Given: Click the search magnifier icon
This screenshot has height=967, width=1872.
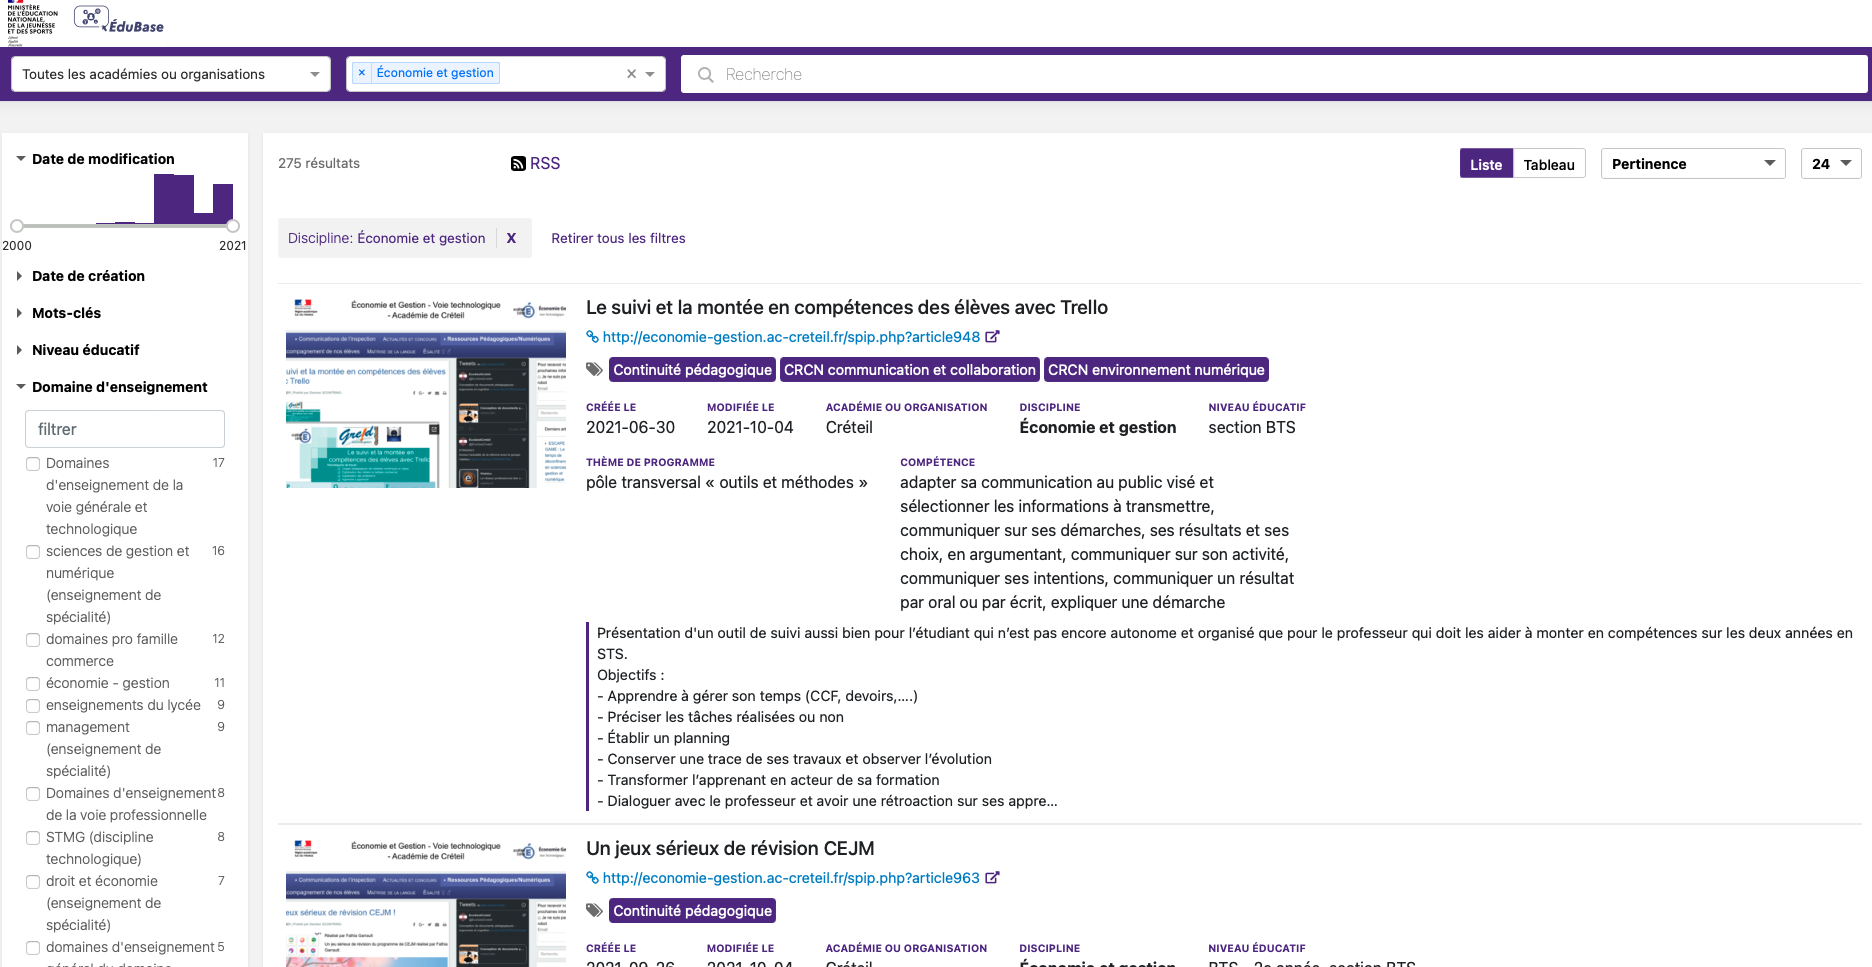Looking at the screenshot, I should (x=706, y=75).
